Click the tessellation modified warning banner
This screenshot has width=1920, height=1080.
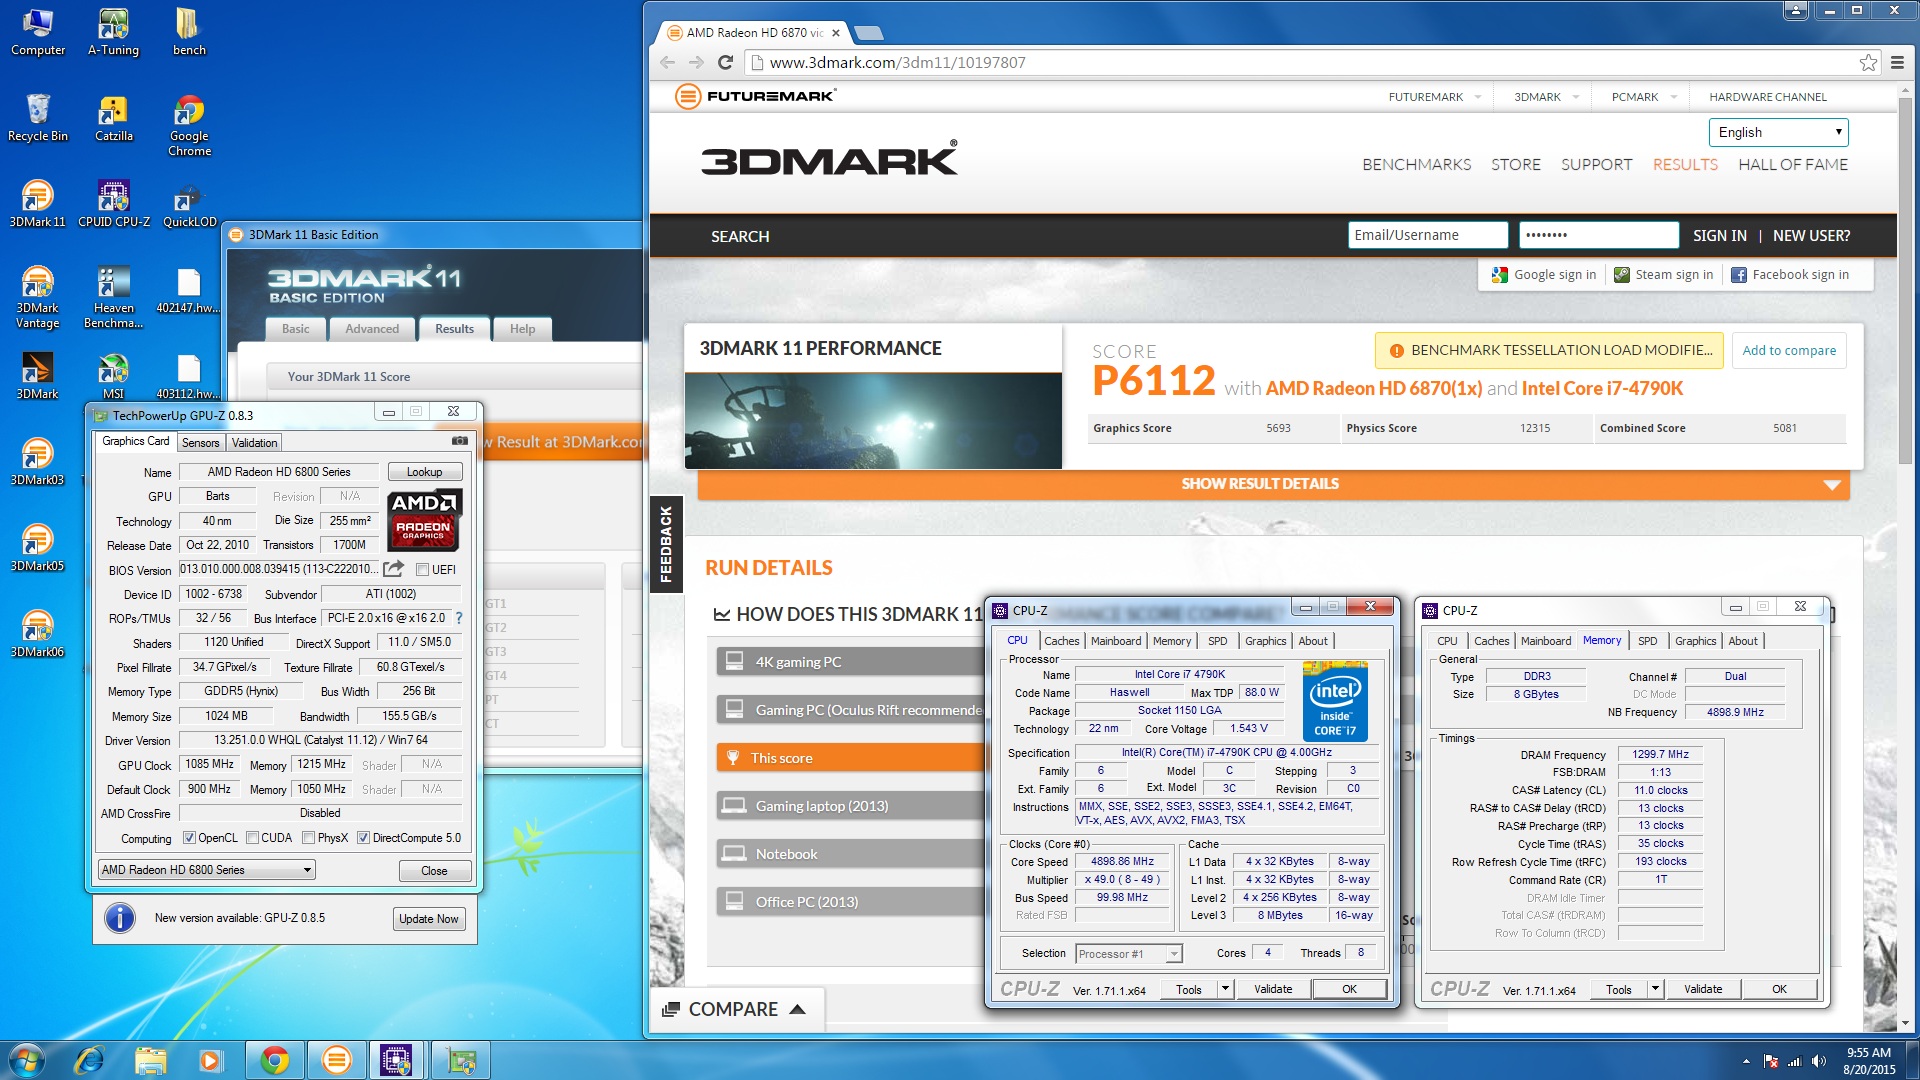pyautogui.click(x=1549, y=350)
